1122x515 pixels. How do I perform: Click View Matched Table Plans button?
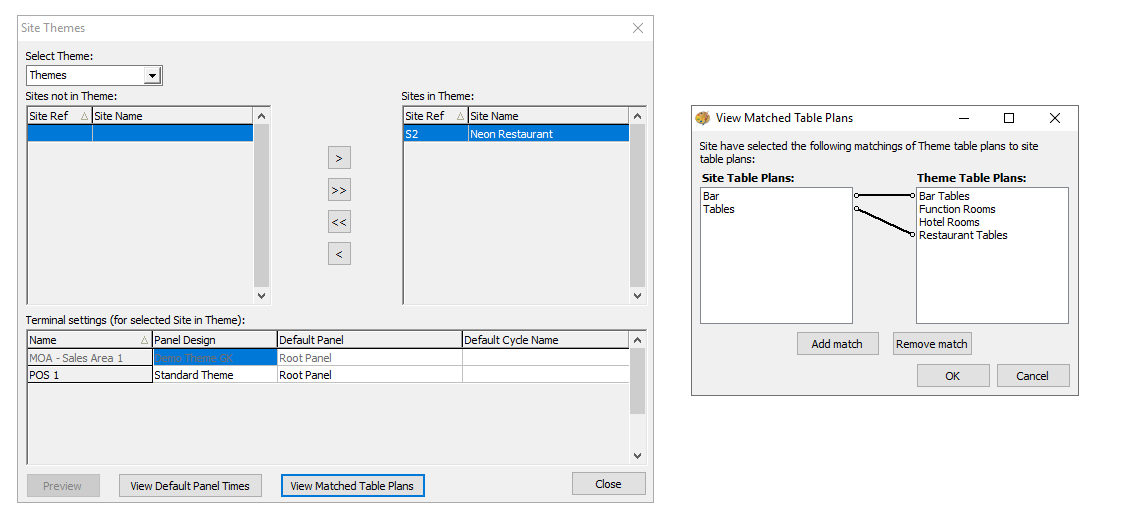coord(352,486)
